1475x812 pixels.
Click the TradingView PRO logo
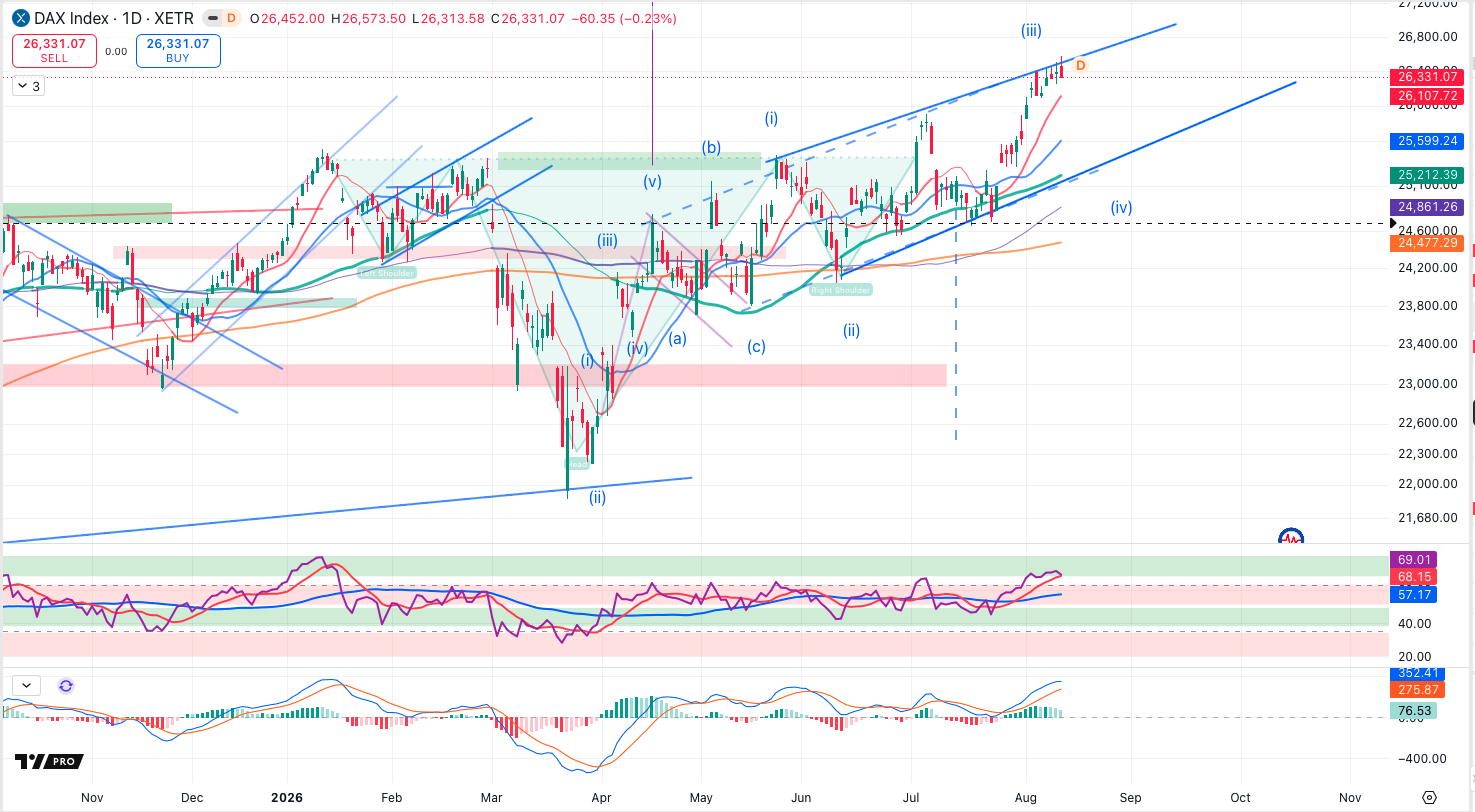point(47,762)
